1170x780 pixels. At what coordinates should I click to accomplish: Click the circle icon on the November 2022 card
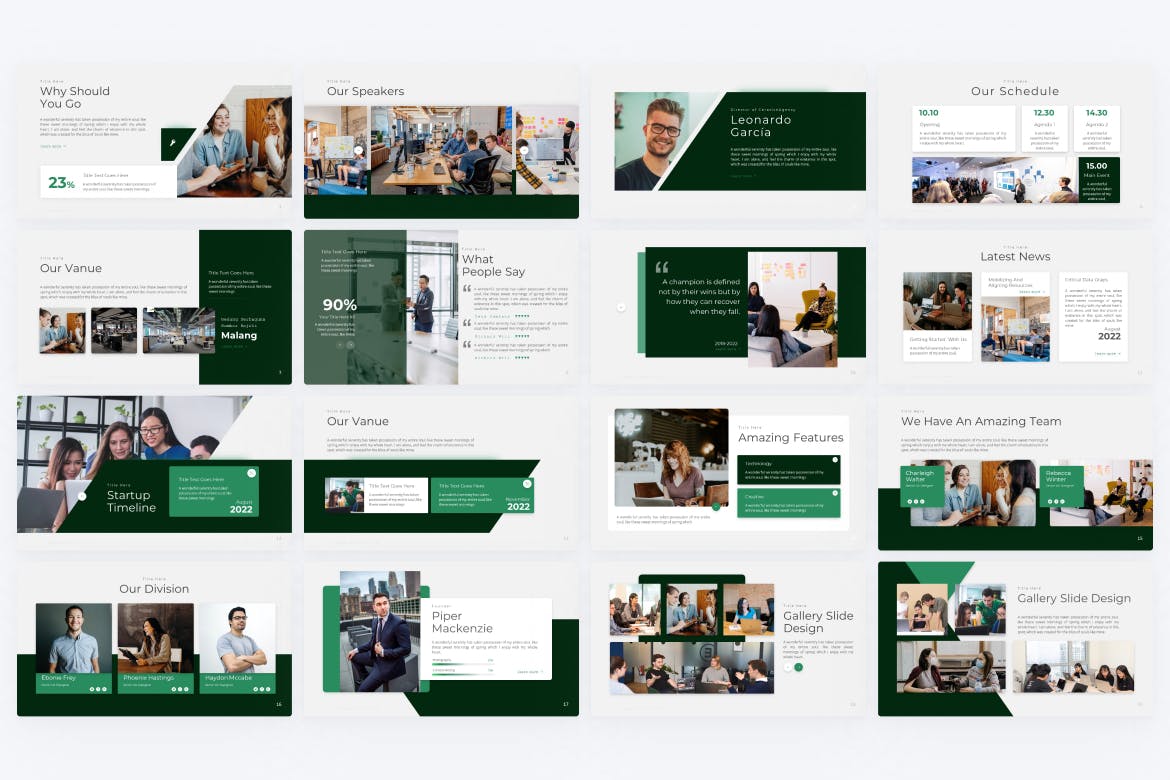tap(526, 484)
